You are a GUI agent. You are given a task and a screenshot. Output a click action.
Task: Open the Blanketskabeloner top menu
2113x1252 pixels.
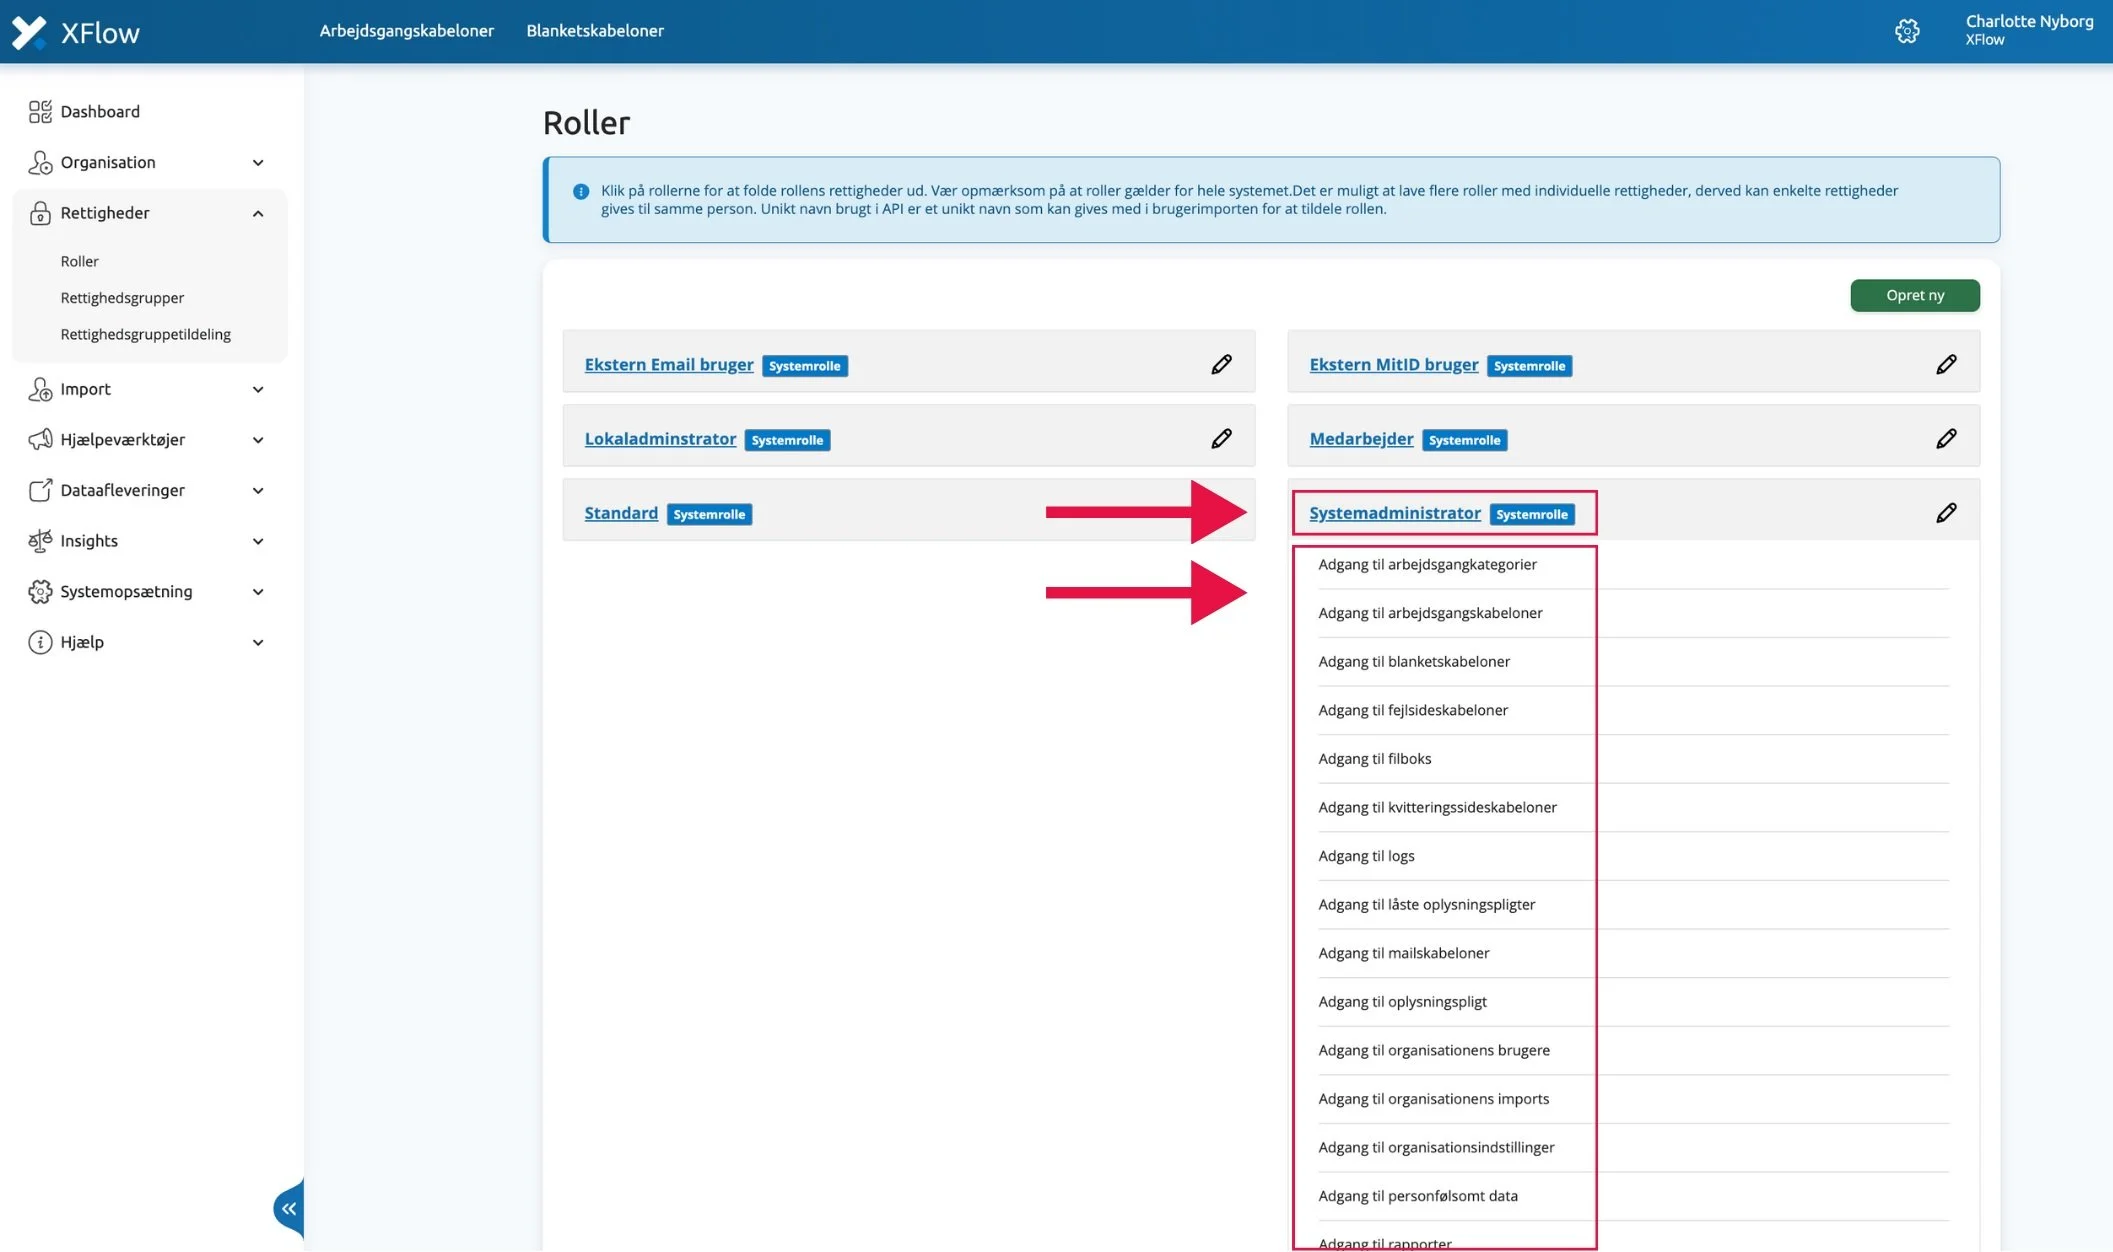(594, 31)
